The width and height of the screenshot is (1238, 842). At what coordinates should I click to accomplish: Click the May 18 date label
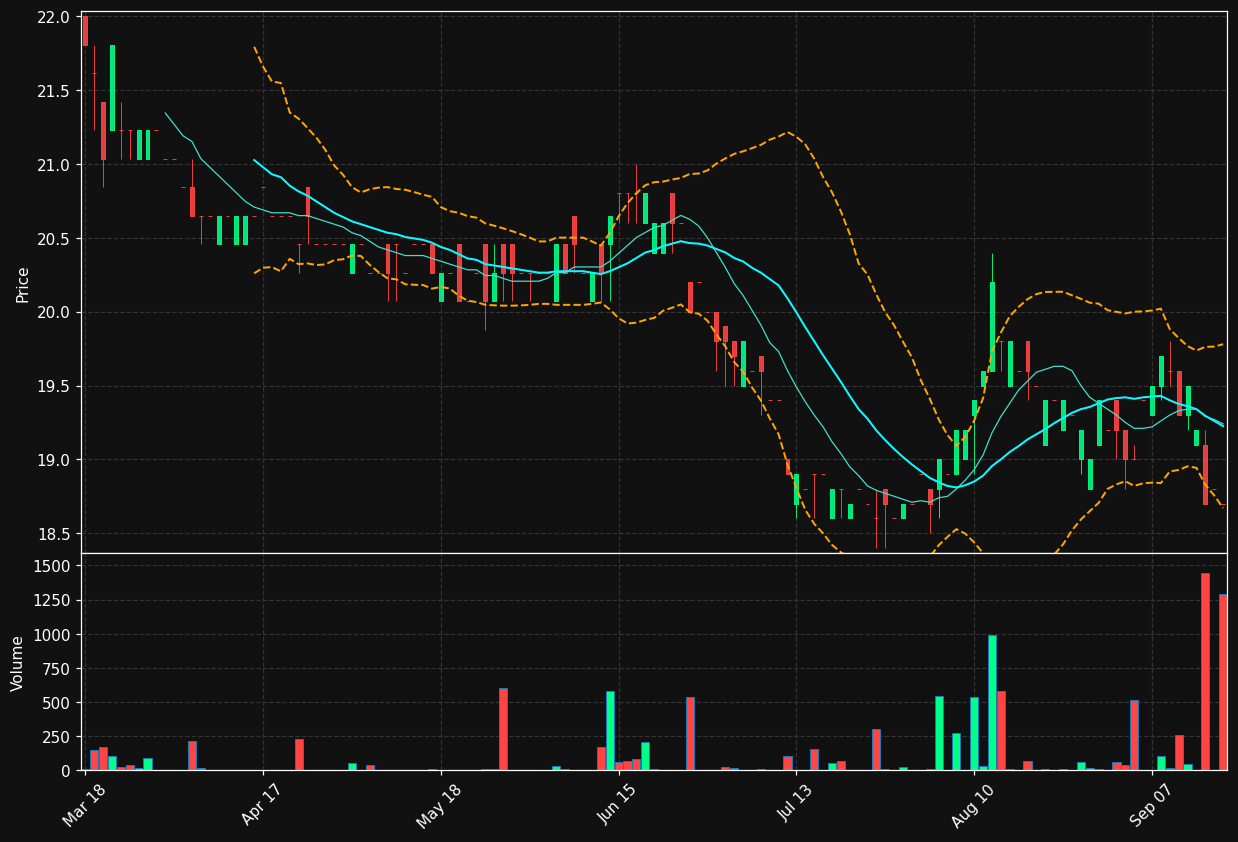[439, 805]
